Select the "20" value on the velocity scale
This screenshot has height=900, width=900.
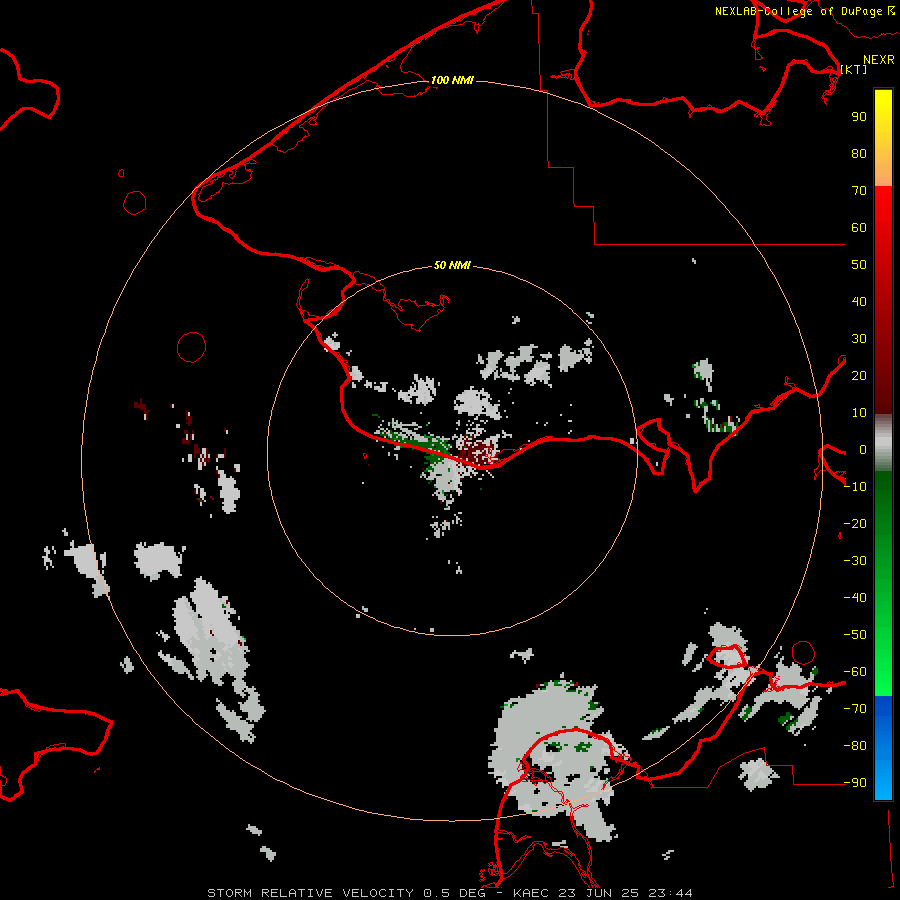[859, 375]
